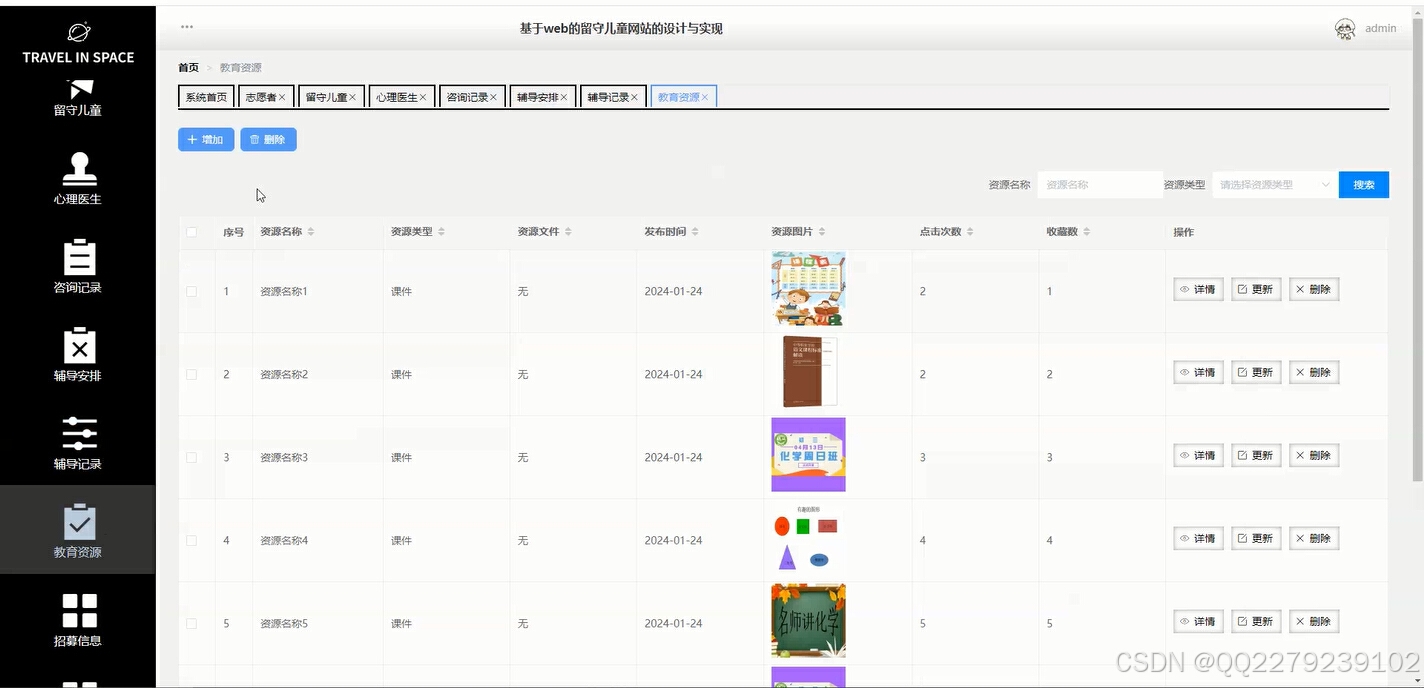Switch to the 系统首页 tab

click(207, 97)
